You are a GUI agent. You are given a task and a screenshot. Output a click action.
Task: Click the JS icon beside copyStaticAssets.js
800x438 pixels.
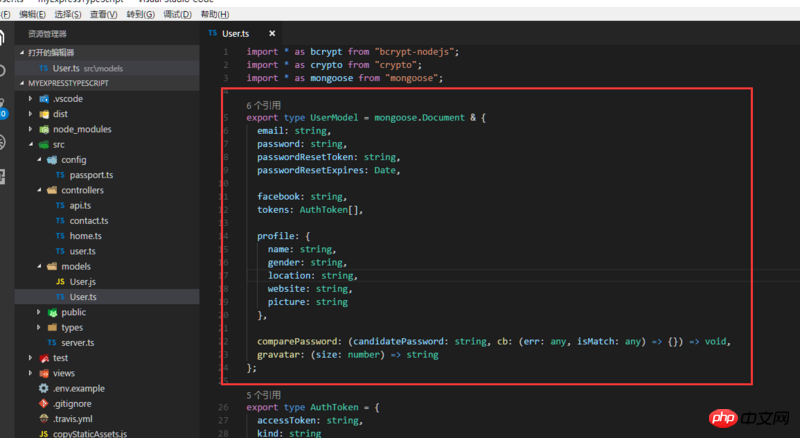click(44, 434)
